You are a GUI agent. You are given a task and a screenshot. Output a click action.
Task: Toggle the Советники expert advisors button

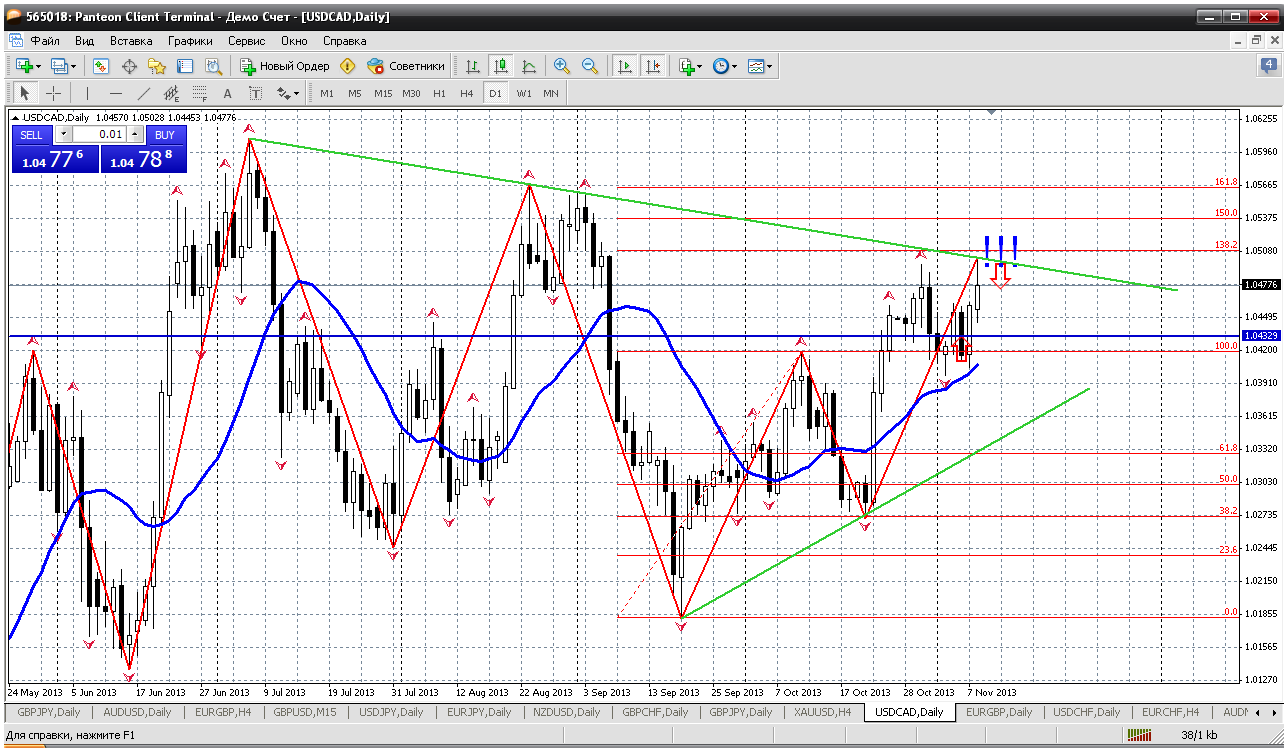[406, 66]
